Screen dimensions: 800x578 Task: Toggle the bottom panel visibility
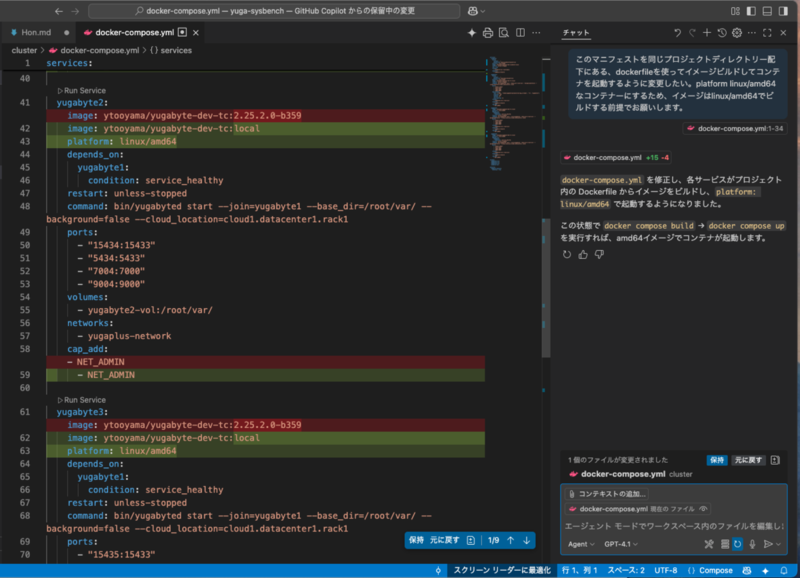[767, 11]
